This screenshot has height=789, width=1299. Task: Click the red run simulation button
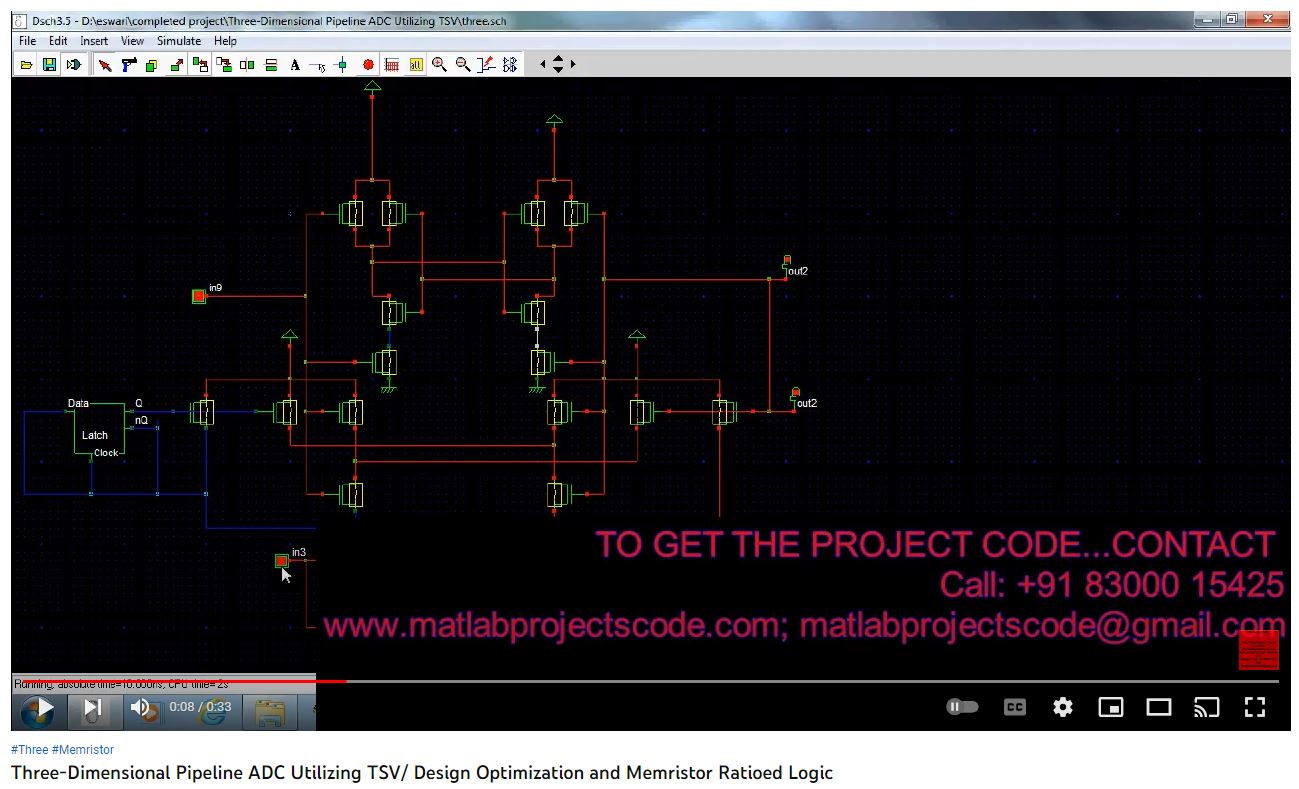(368, 65)
